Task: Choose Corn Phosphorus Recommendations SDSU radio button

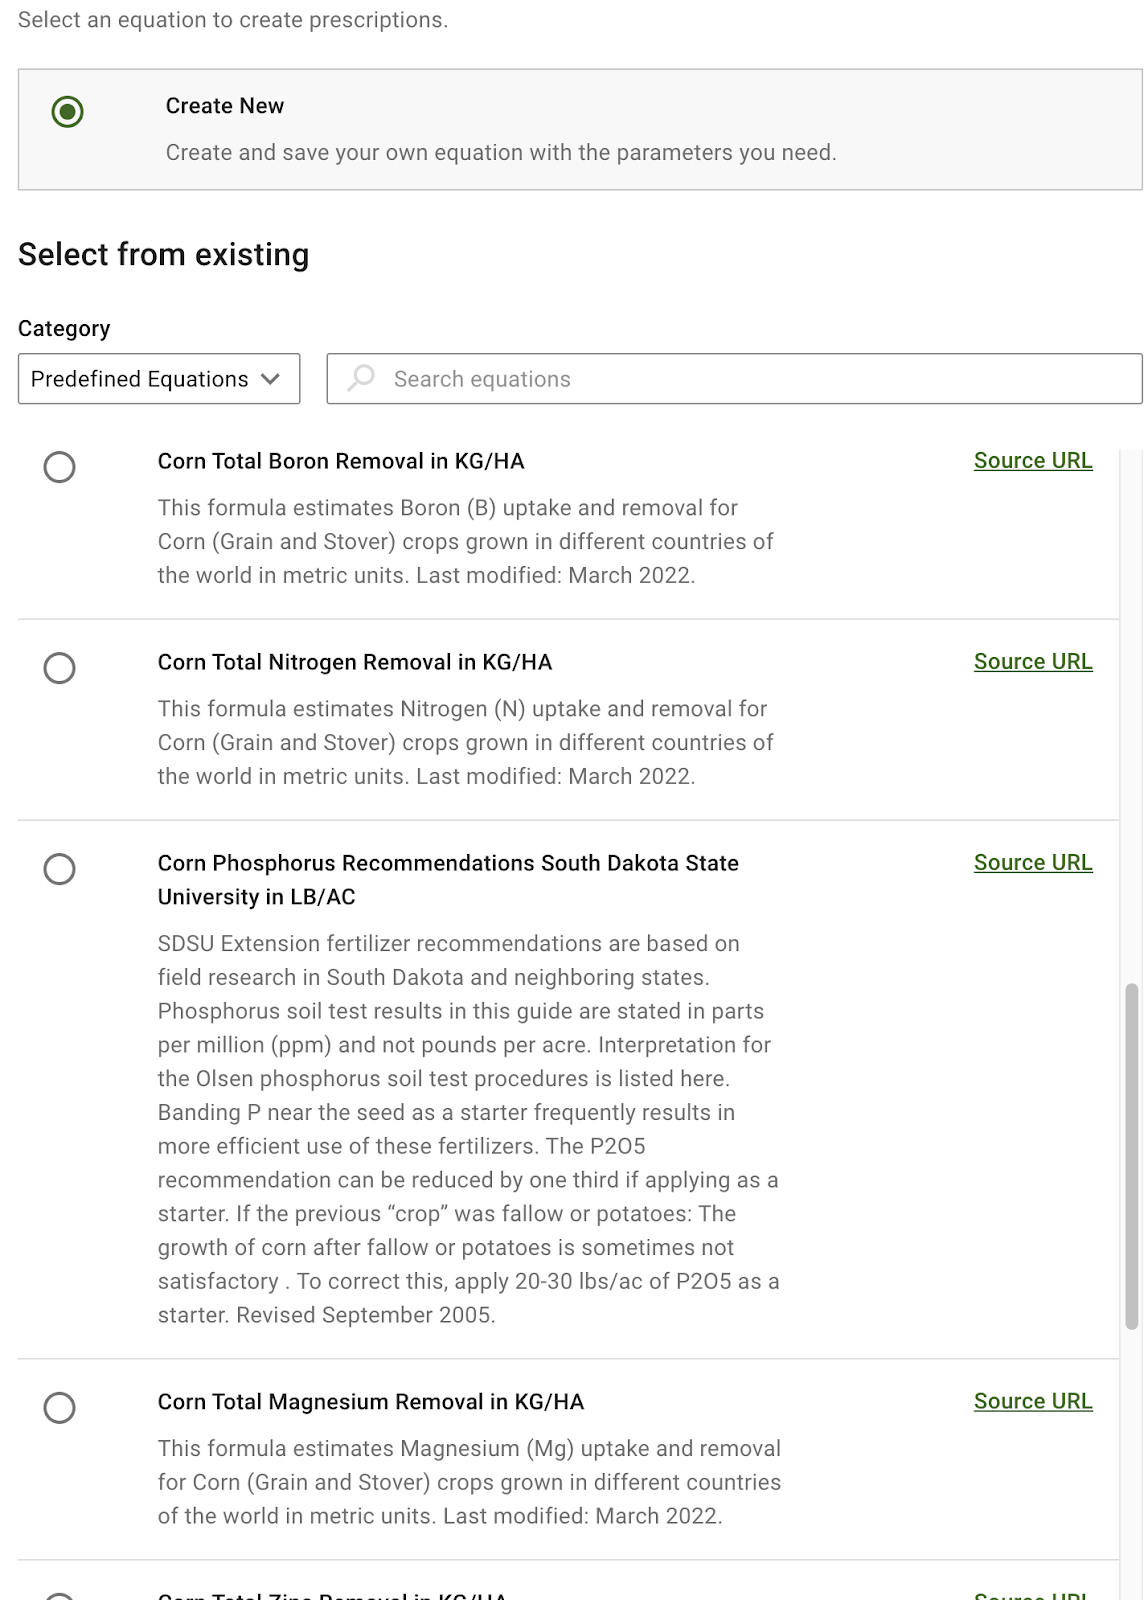Action: [60, 869]
